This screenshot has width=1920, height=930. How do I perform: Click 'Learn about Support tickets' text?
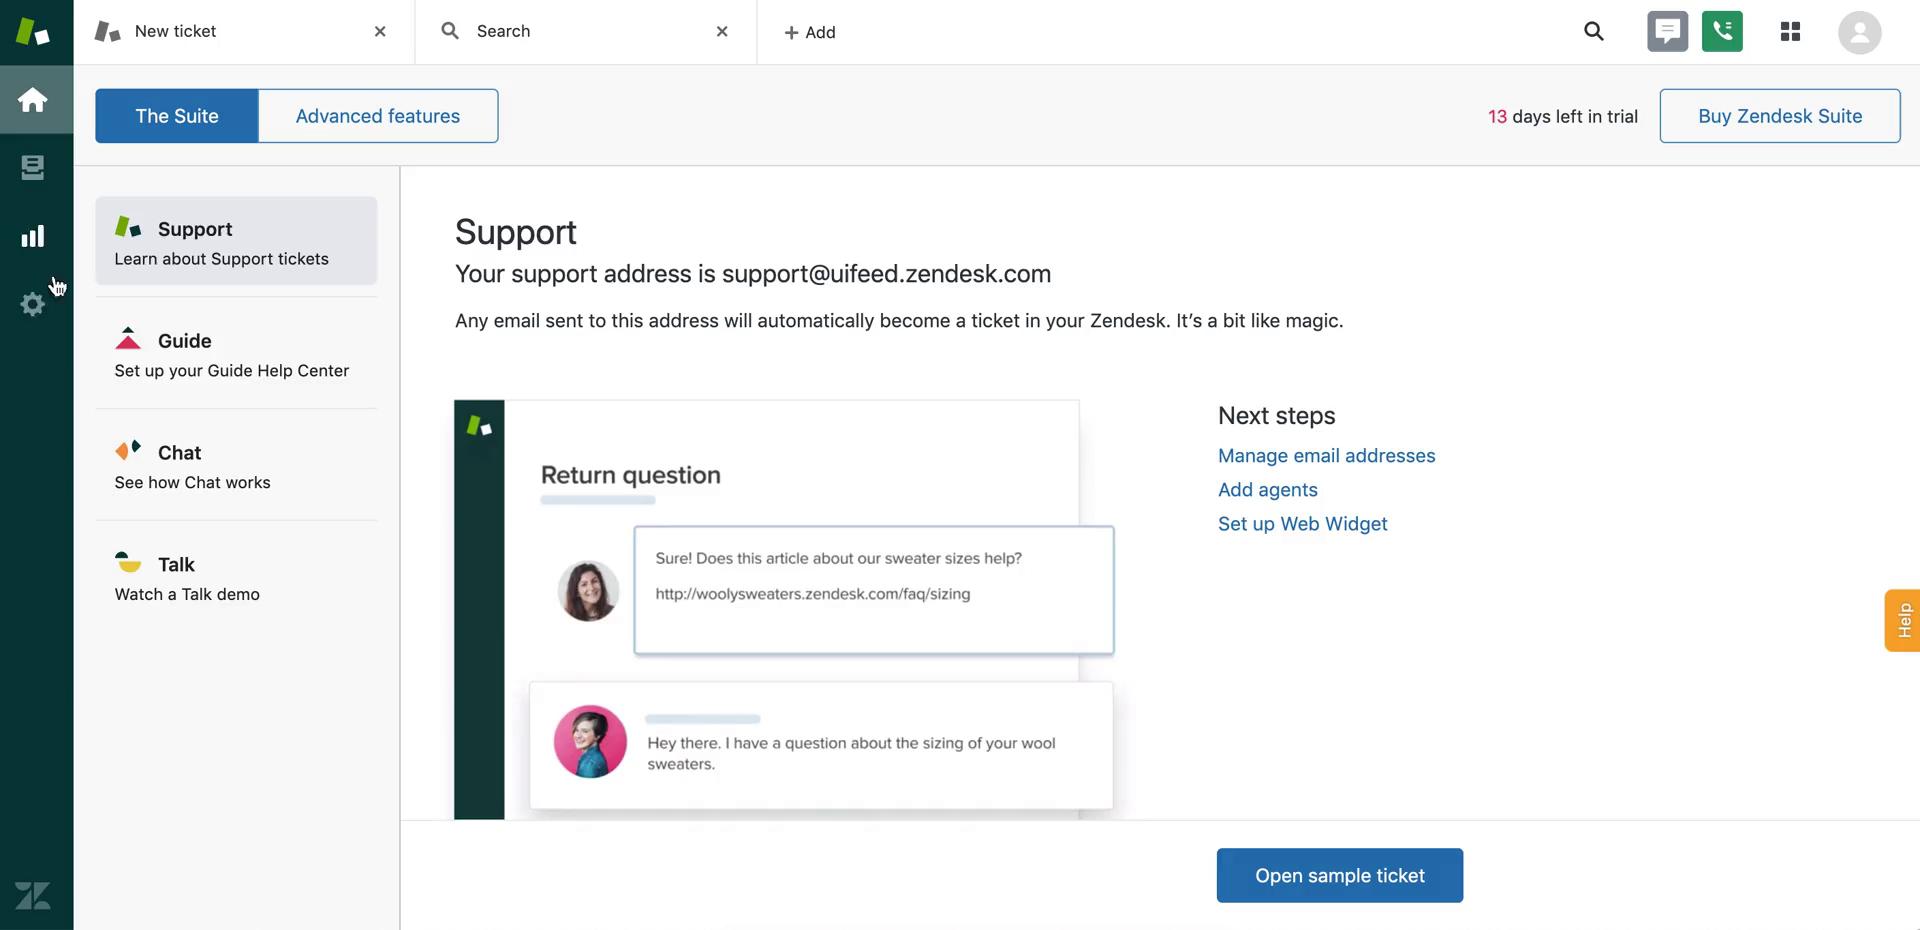[221, 259]
